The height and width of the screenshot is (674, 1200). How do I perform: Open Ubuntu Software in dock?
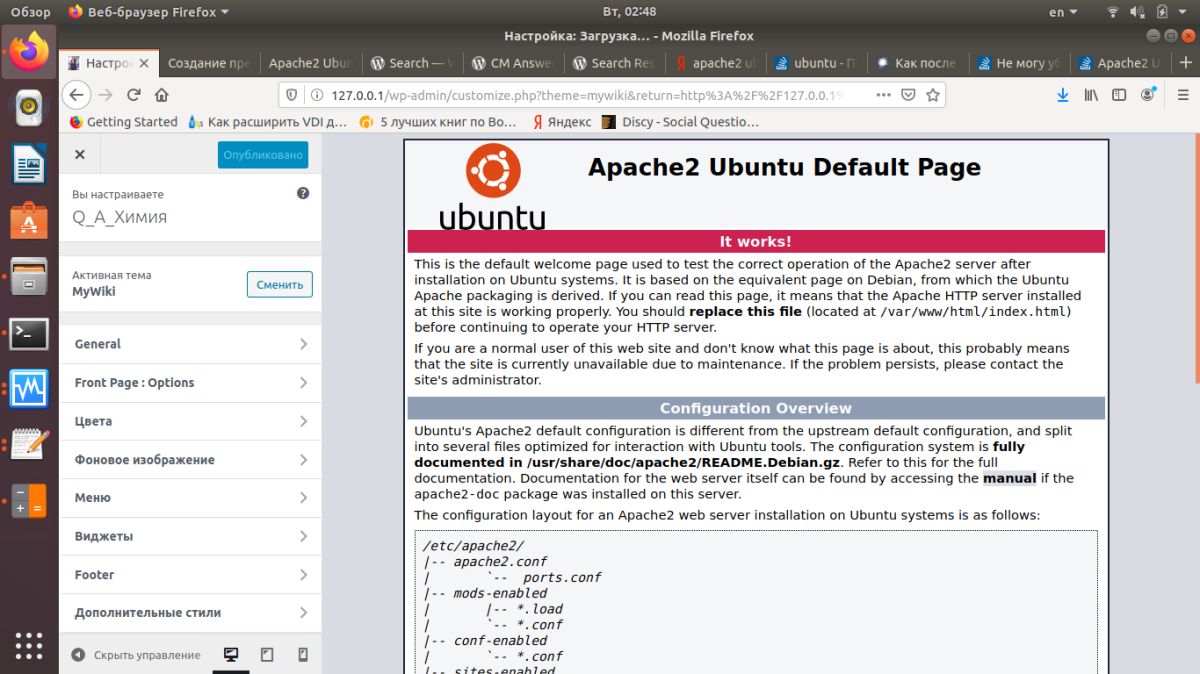(30, 220)
